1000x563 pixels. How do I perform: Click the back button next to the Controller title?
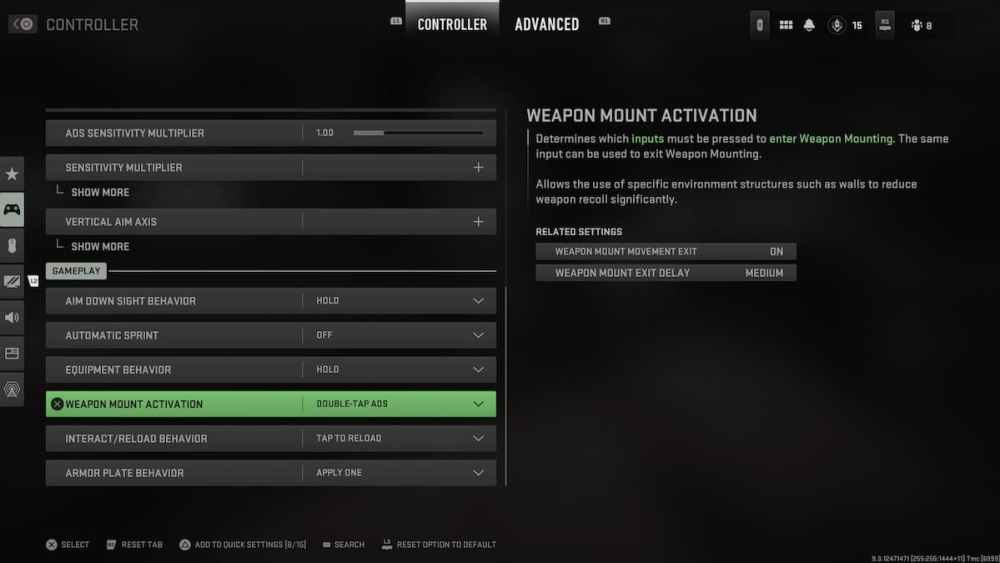23,24
